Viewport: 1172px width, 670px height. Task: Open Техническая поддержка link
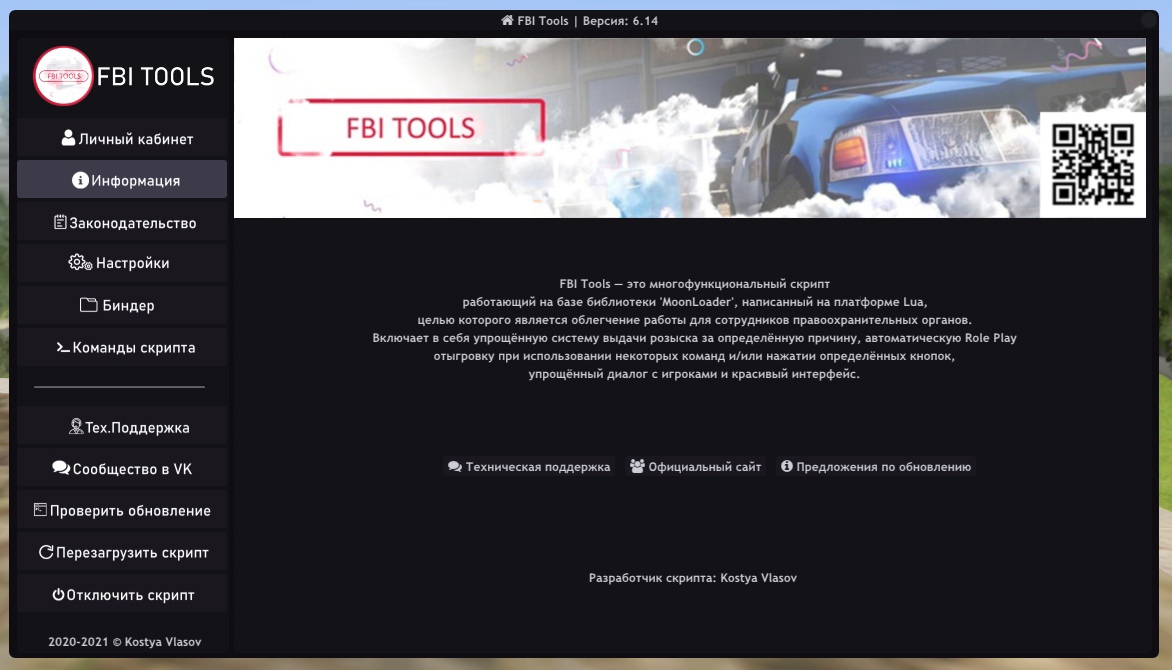click(528, 467)
